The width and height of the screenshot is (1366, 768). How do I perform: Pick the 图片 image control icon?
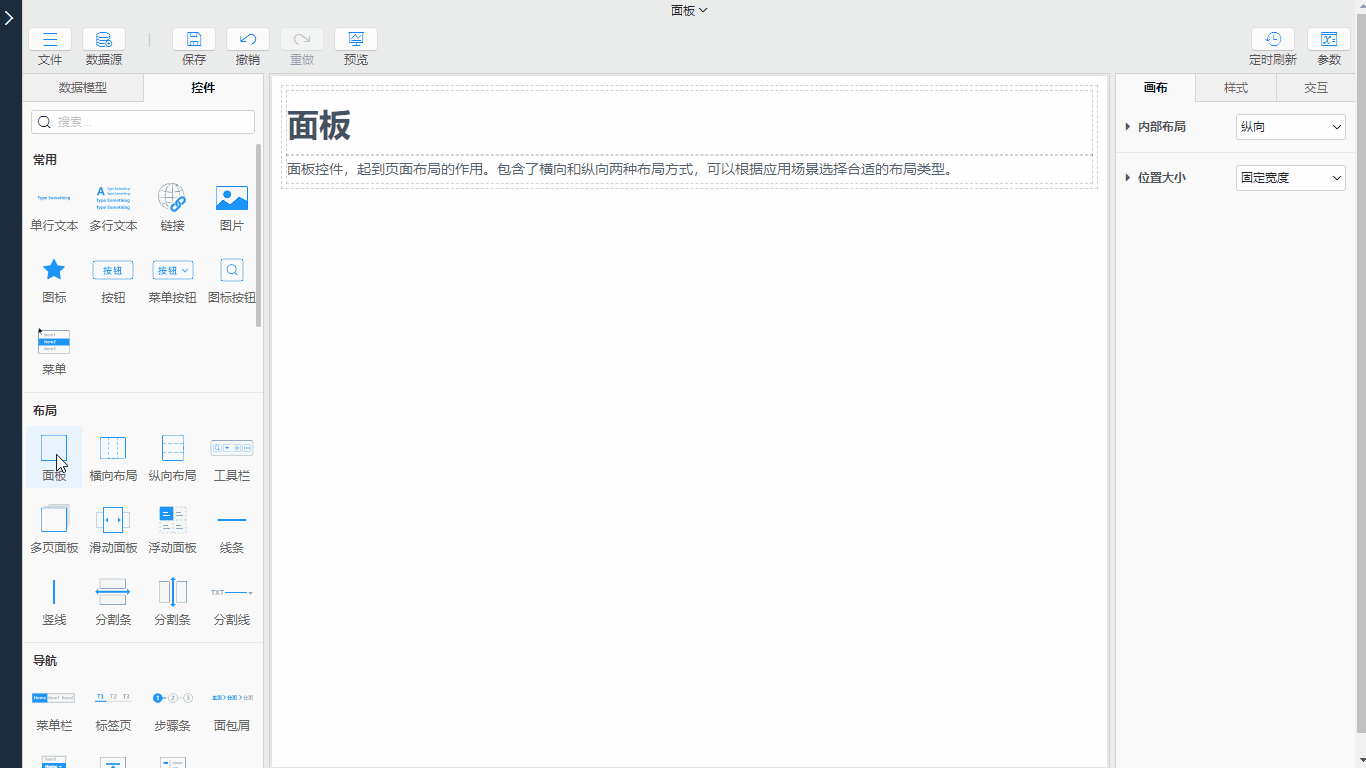click(232, 198)
